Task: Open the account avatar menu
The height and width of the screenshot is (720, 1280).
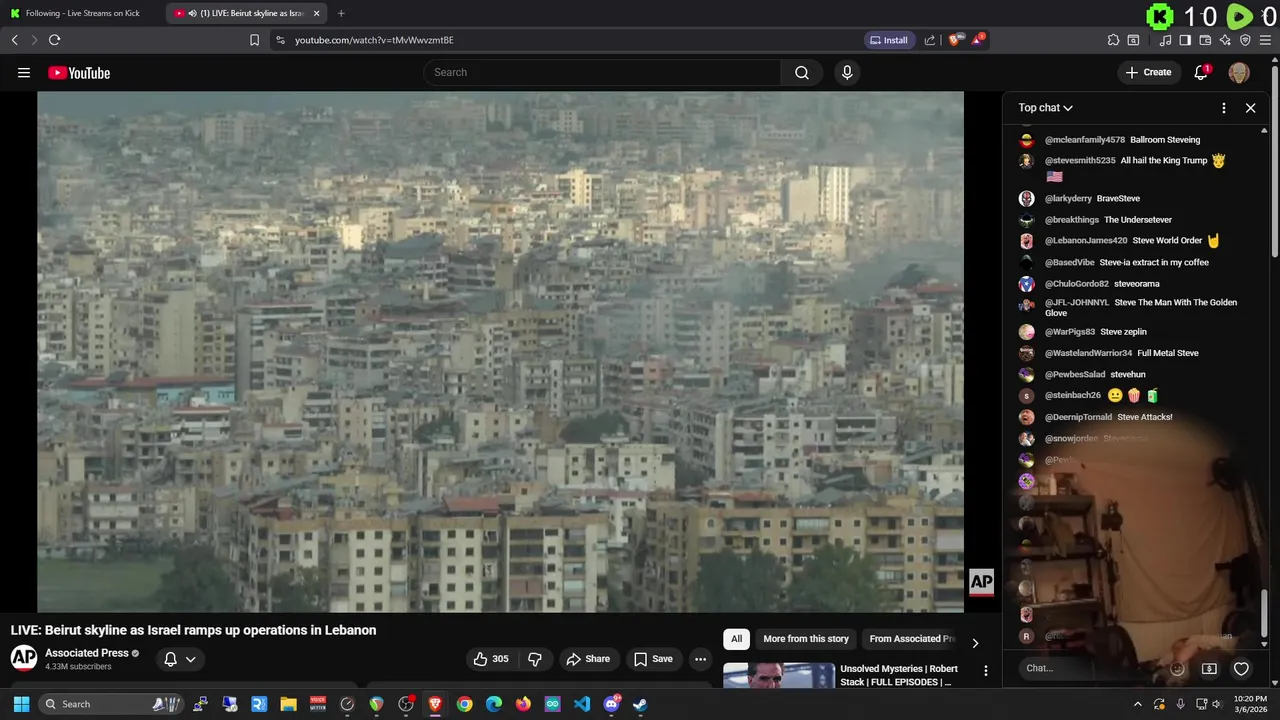Action: pos(1239,72)
